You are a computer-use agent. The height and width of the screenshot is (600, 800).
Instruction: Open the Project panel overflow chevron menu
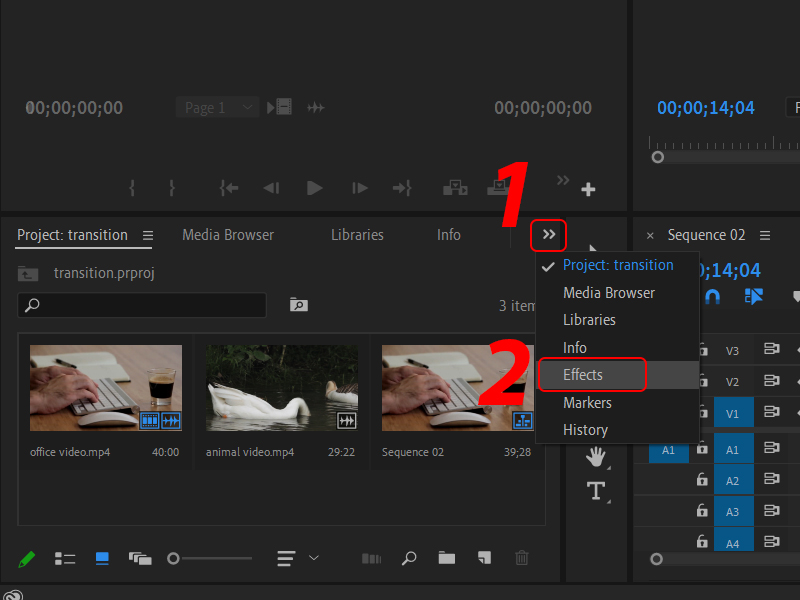pos(548,235)
